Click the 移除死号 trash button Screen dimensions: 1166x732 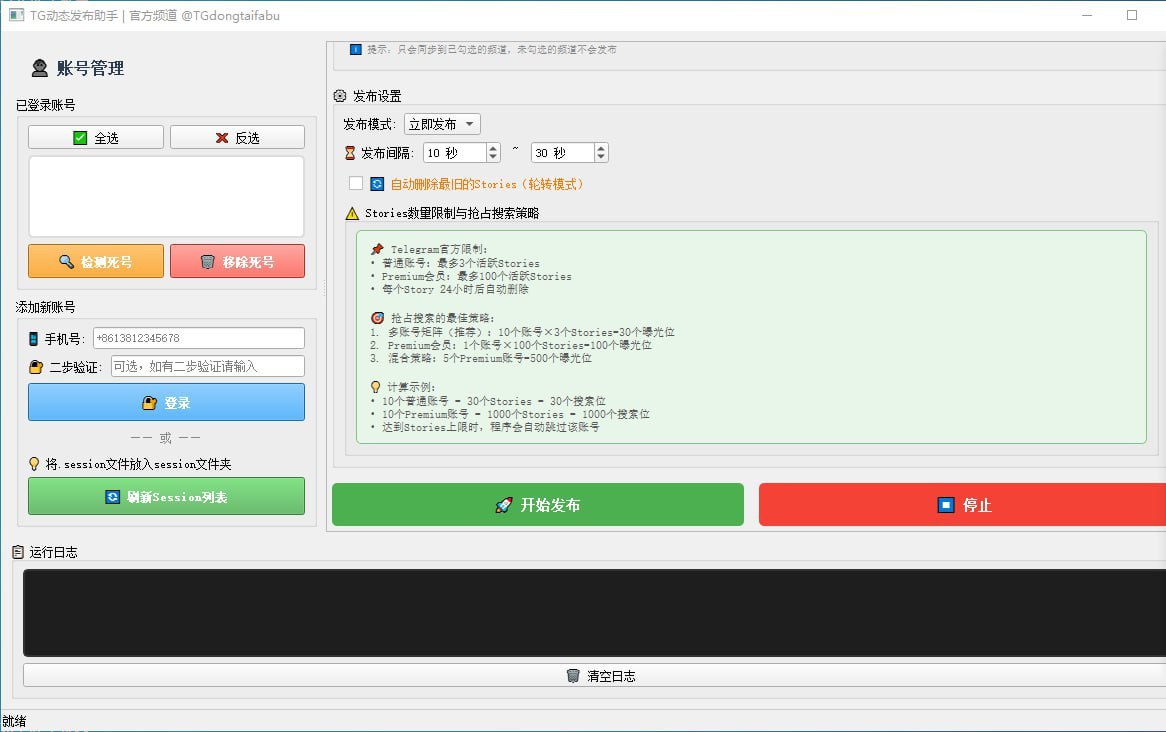tap(237, 262)
